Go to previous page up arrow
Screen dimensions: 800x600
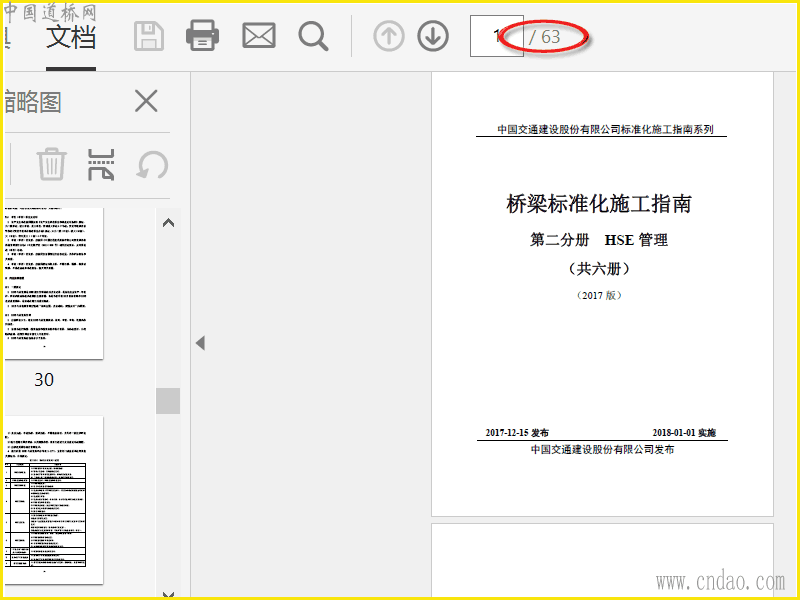(x=389, y=36)
